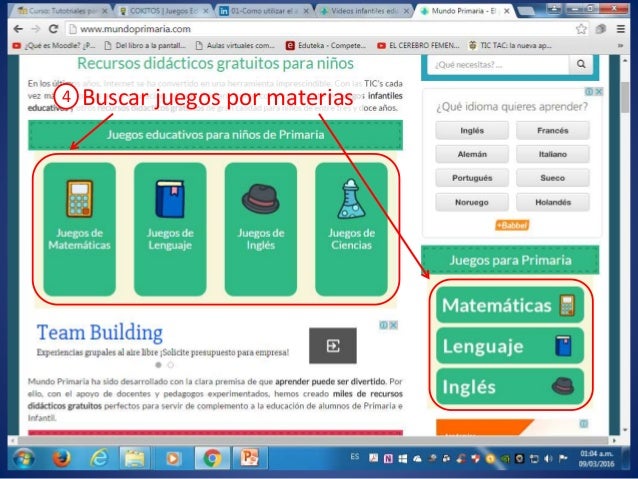Click the Juegos para Primaria sidebar heading
The image size is (638, 479).
coord(510,260)
